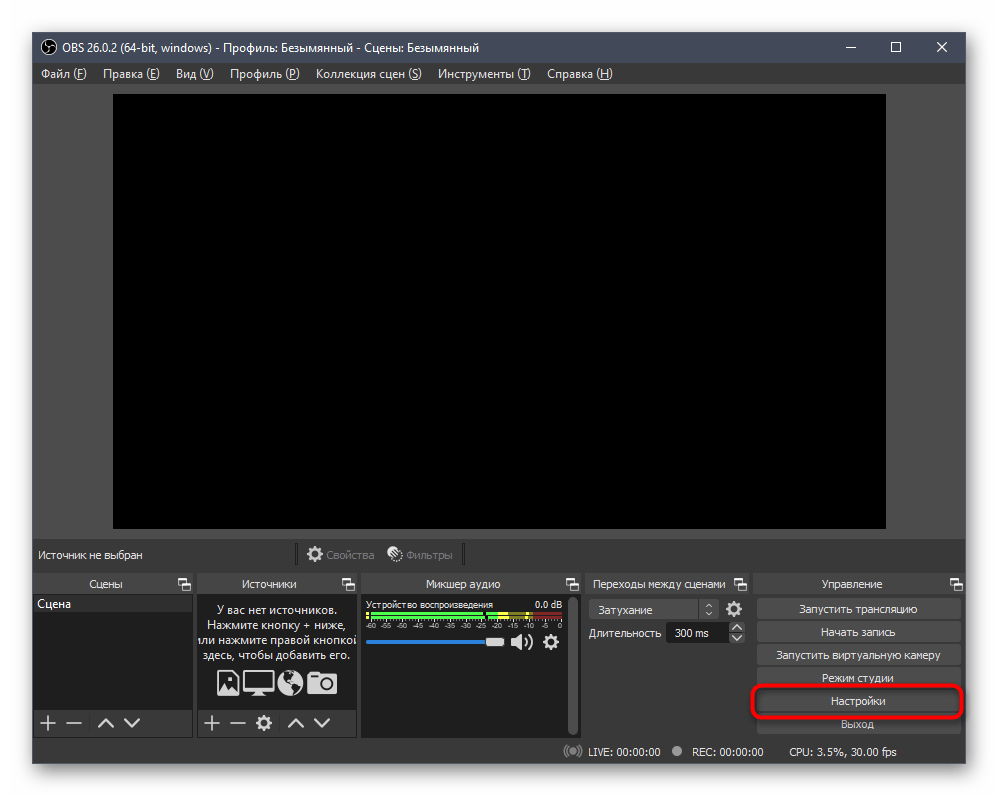Start recording with Начать запись
This screenshot has width=998, height=796.
click(857, 632)
